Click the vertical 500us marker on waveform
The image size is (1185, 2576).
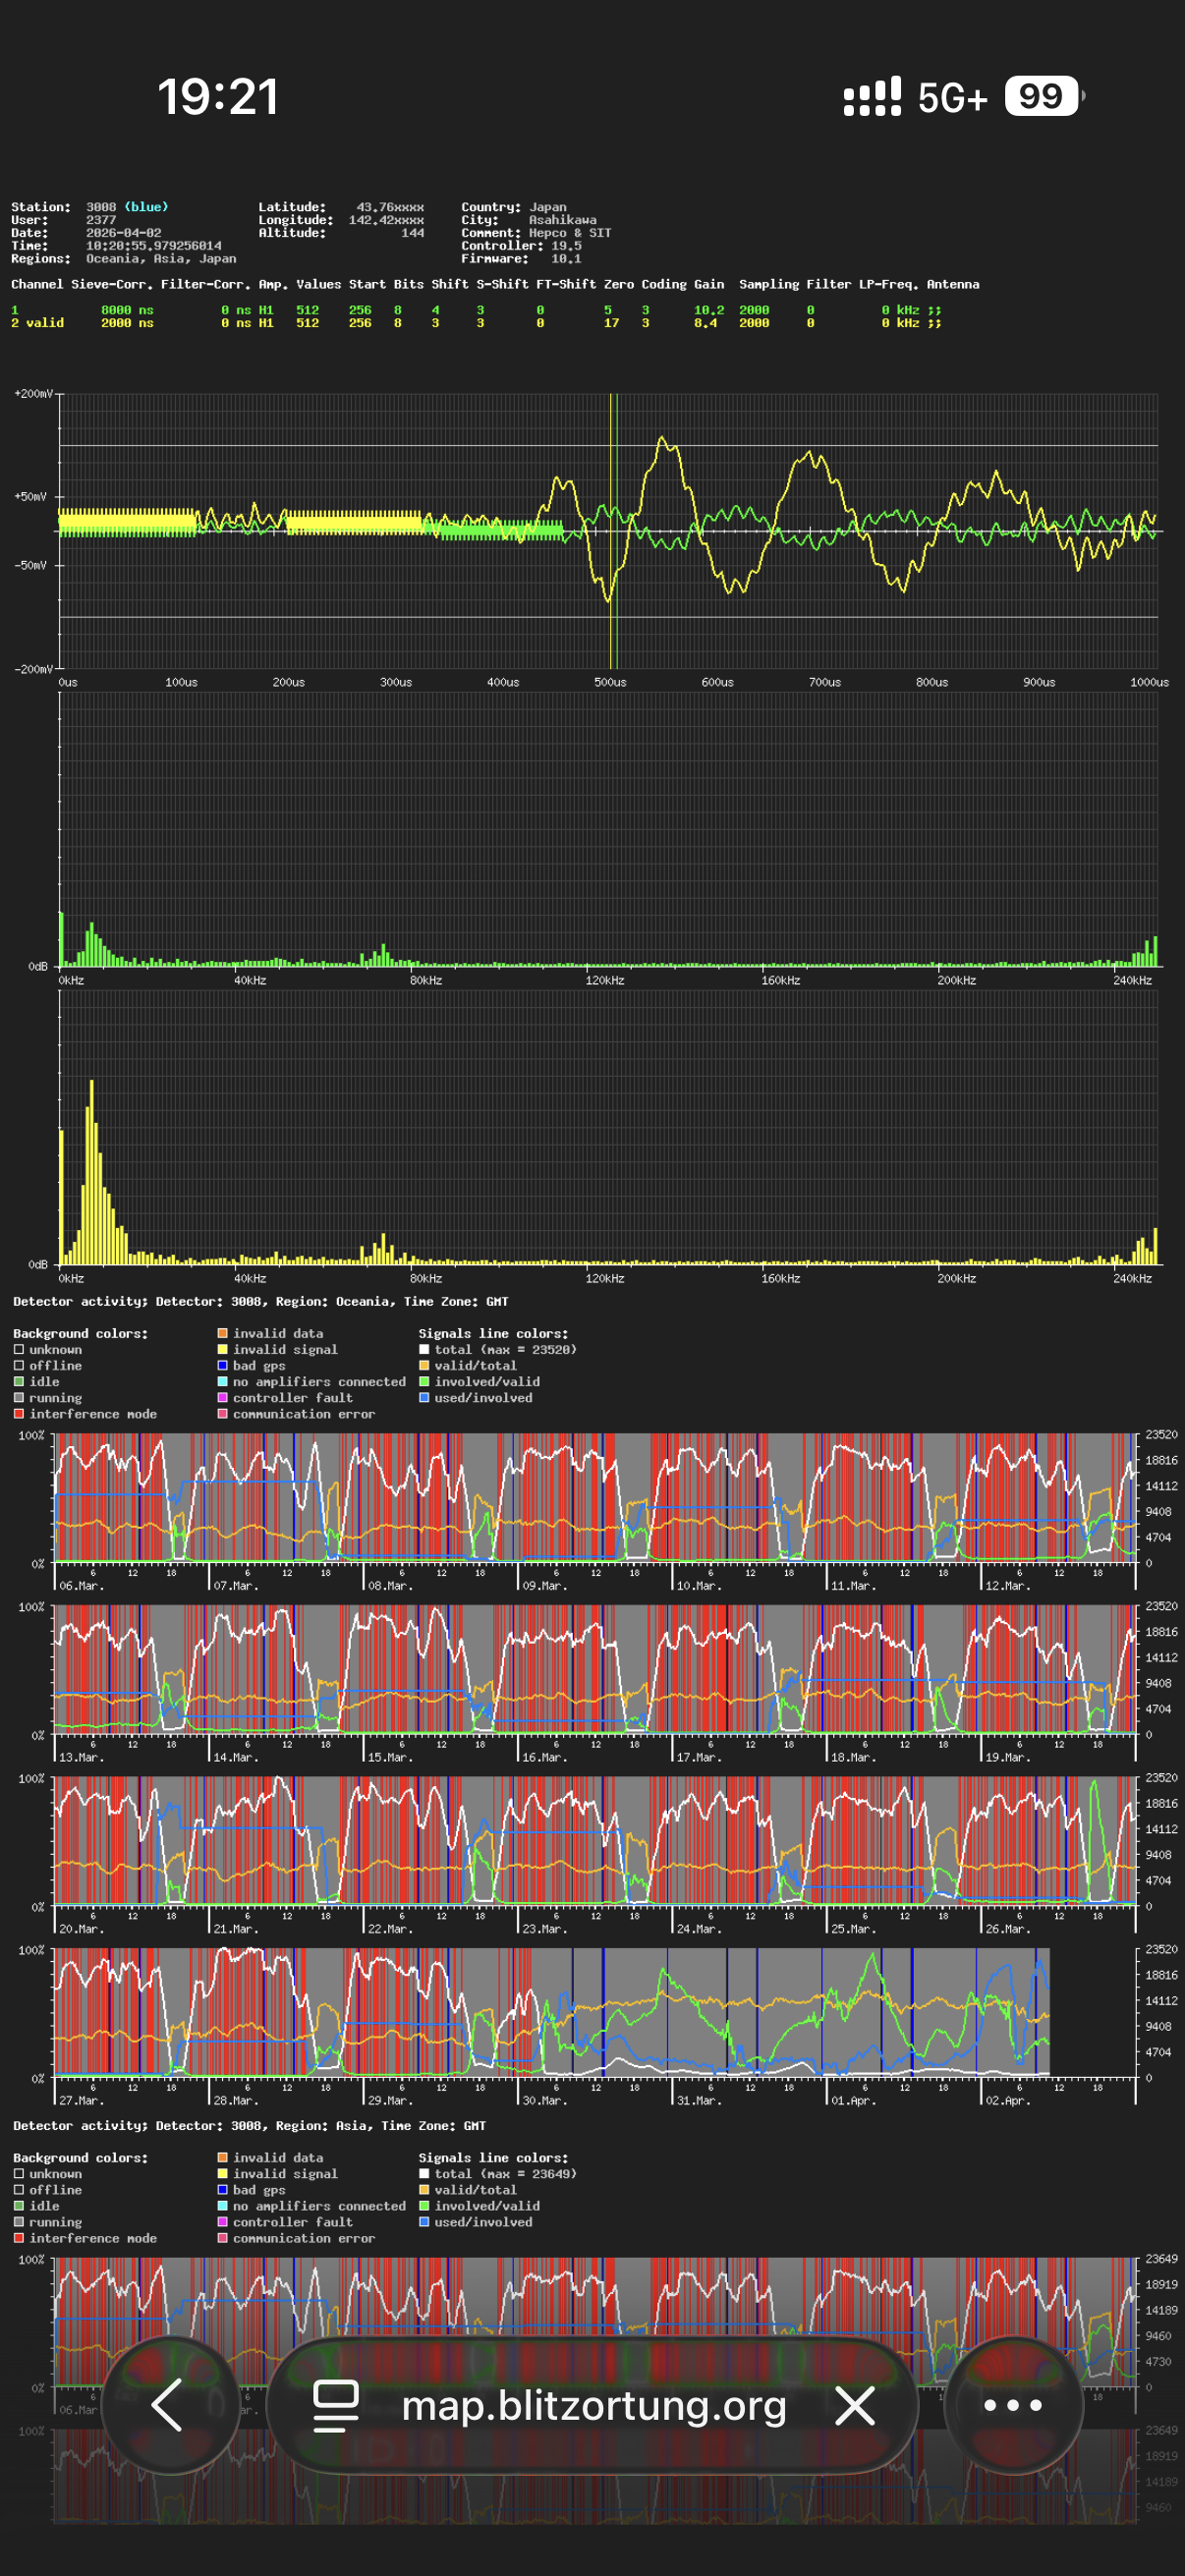click(x=613, y=530)
